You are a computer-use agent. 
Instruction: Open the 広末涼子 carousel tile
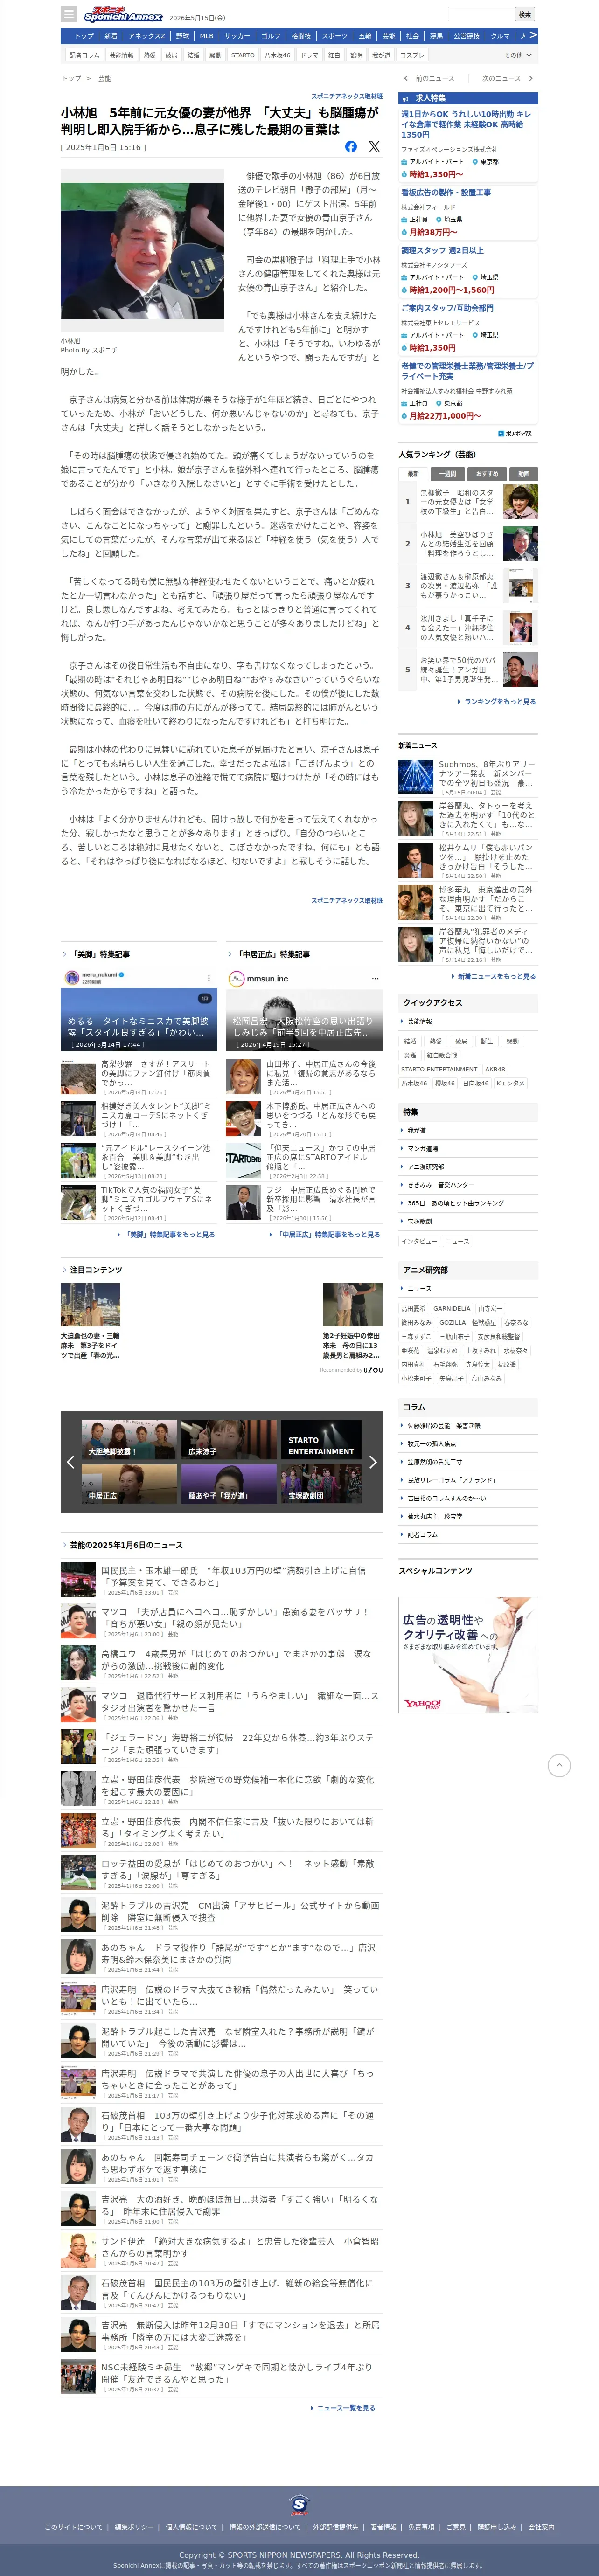pyautogui.click(x=228, y=1440)
